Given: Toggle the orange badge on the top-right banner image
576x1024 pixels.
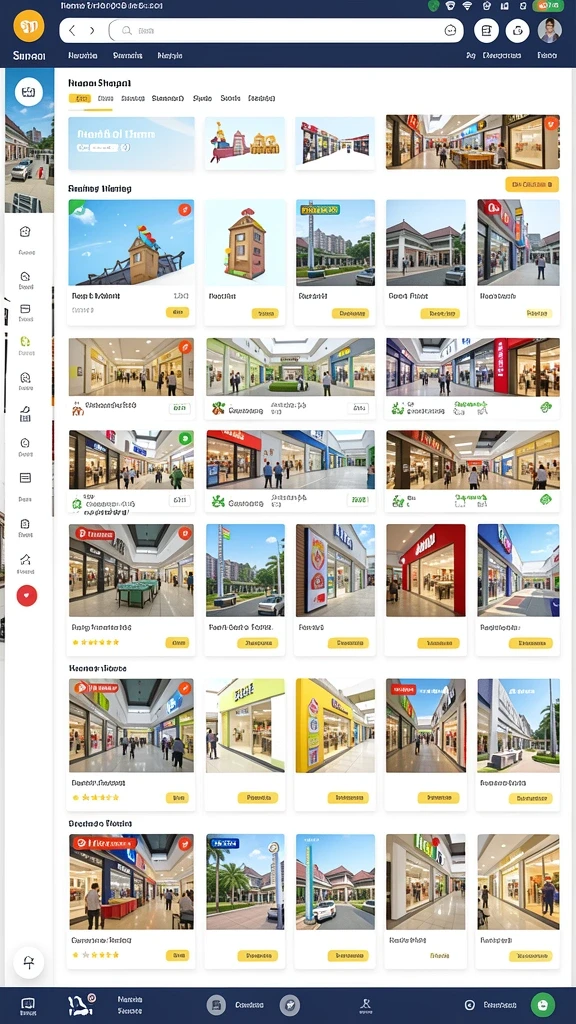Looking at the screenshot, I should coord(552,123).
